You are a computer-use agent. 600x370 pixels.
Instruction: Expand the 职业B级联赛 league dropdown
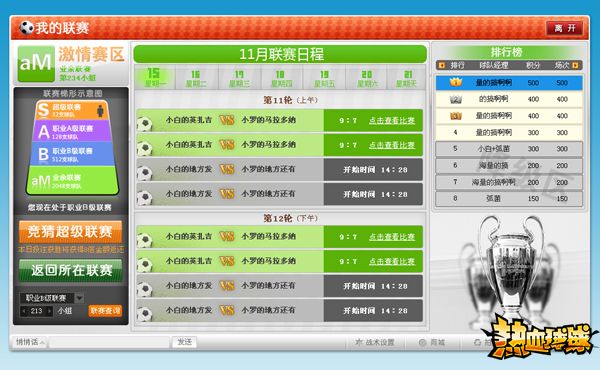click(79, 298)
